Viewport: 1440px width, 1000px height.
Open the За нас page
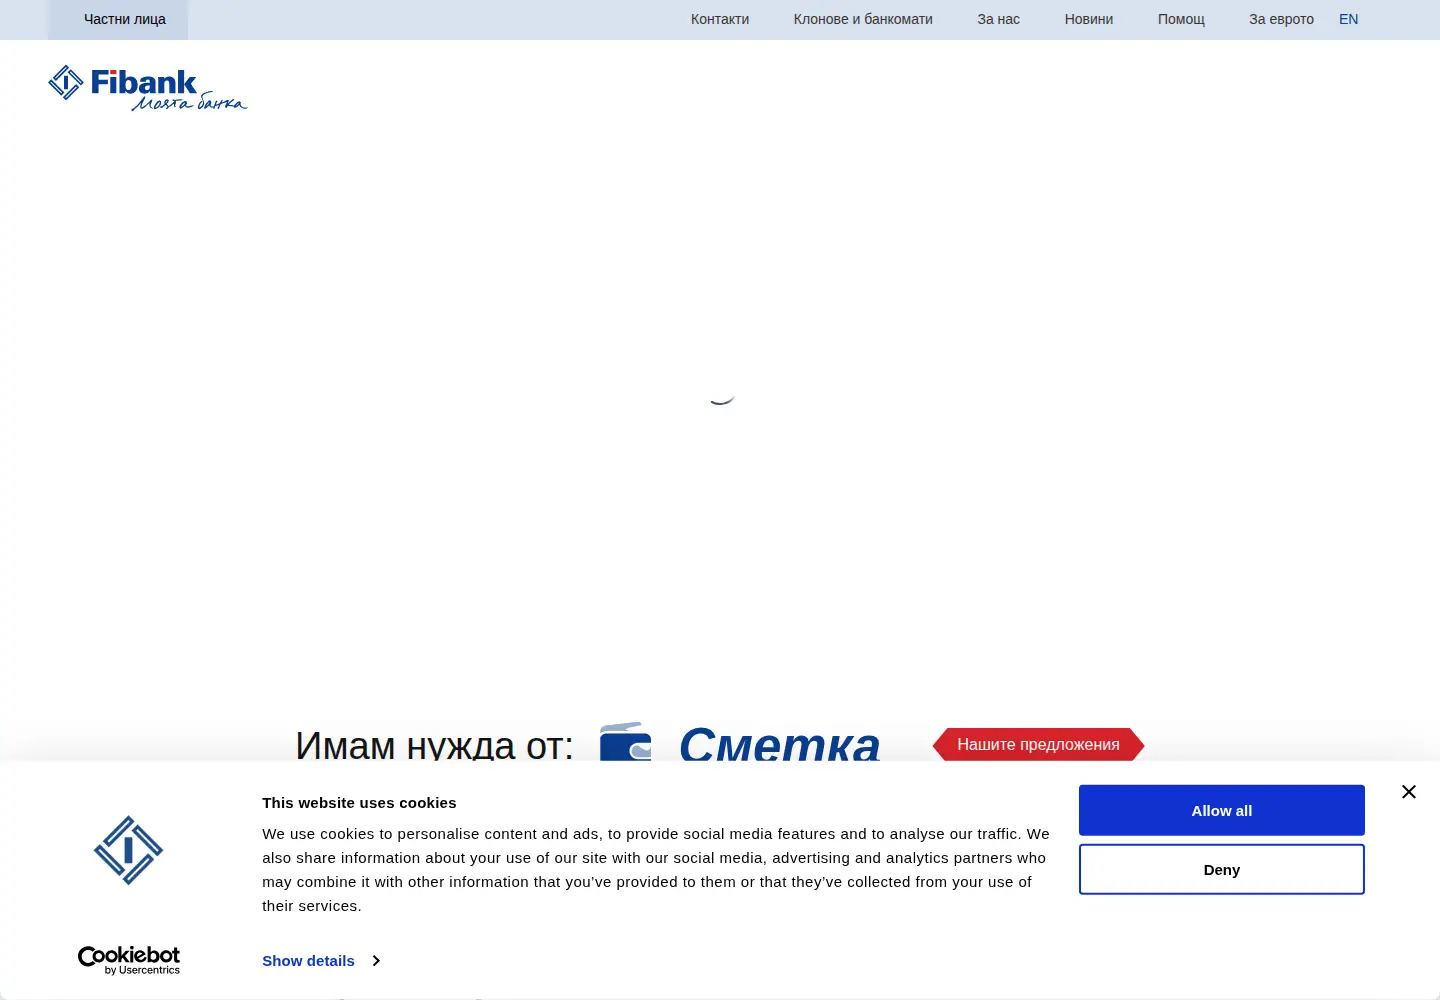pos(999,19)
